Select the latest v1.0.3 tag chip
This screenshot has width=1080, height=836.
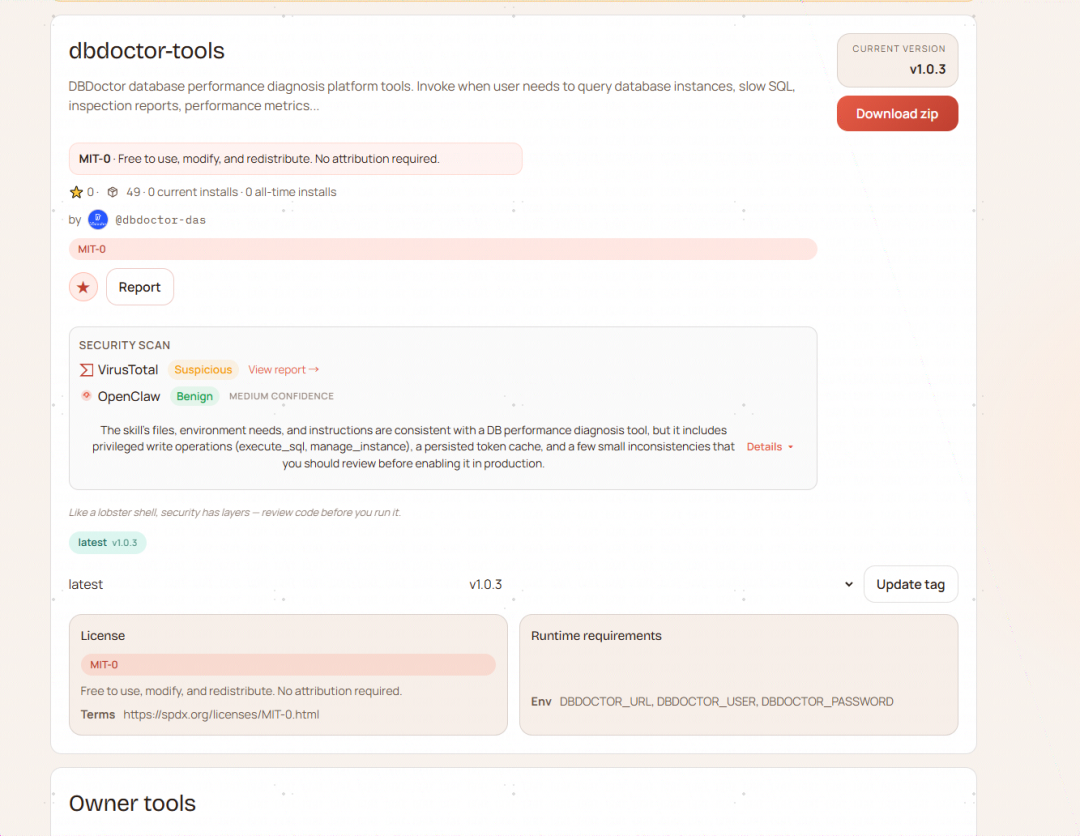click(x=107, y=543)
